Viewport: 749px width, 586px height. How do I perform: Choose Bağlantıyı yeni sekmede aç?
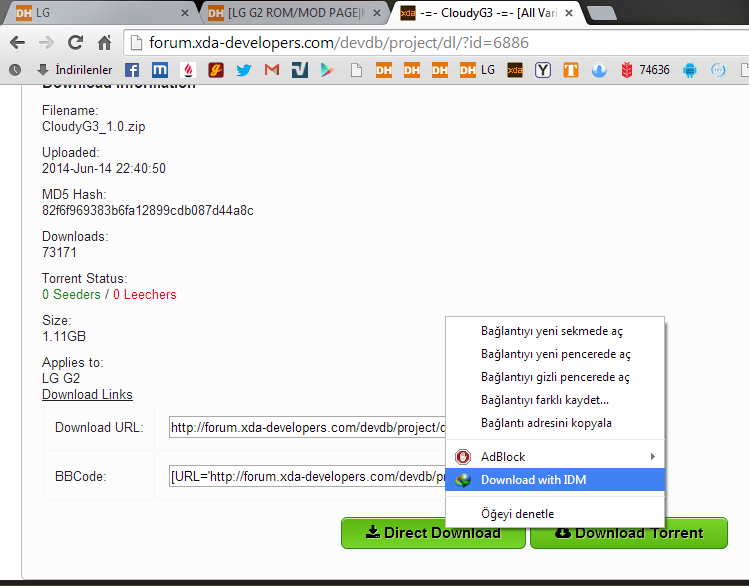click(x=555, y=331)
